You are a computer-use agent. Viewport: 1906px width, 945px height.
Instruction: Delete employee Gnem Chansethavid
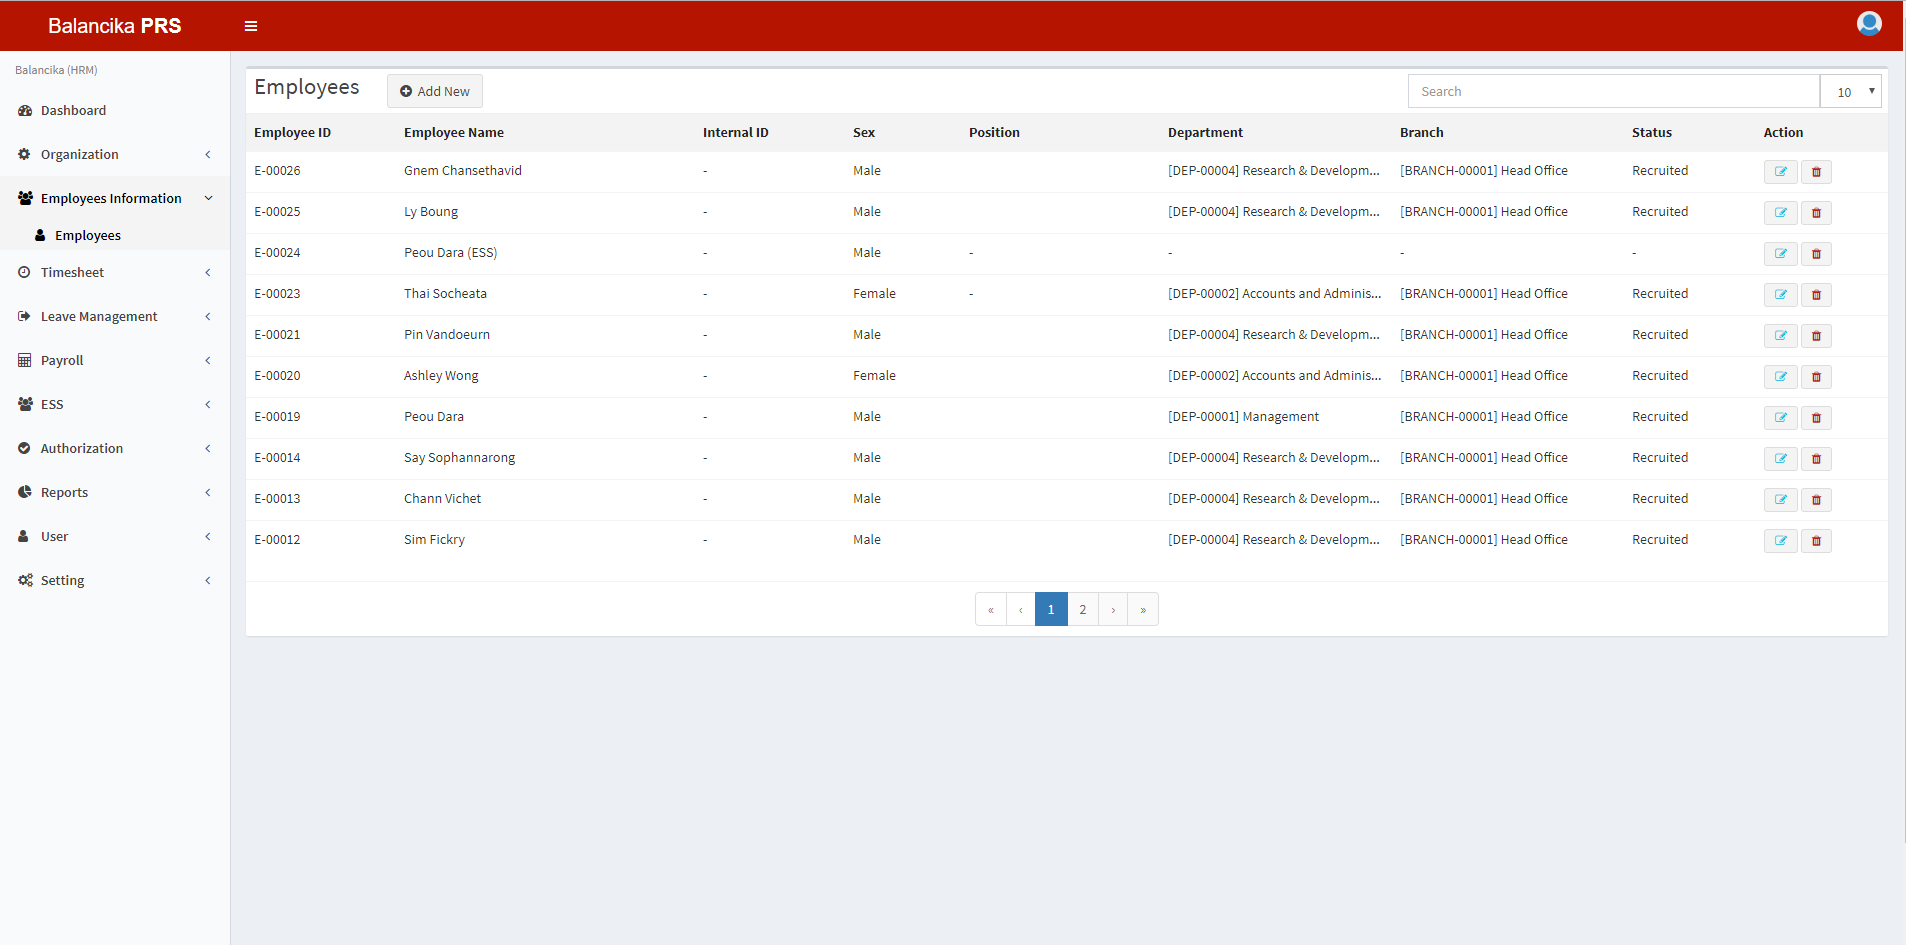1816,172
